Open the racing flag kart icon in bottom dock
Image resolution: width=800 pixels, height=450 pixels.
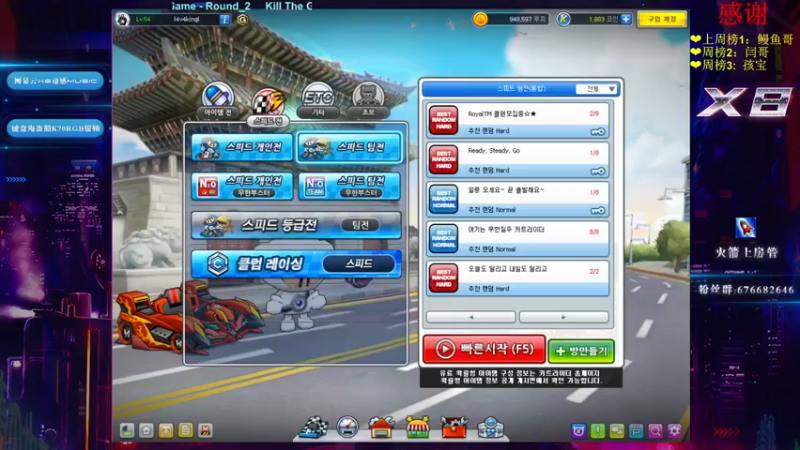tap(313, 428)
